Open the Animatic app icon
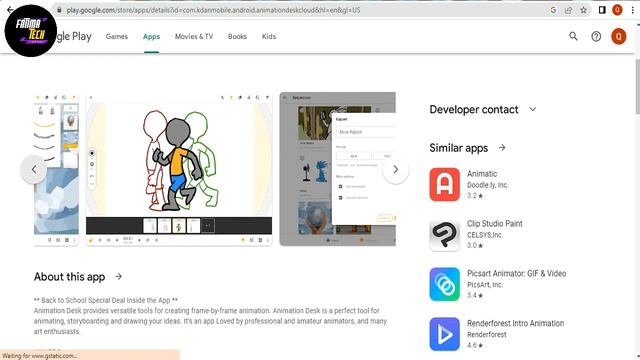This screenshot has width=640, height=360. point(444,184)
